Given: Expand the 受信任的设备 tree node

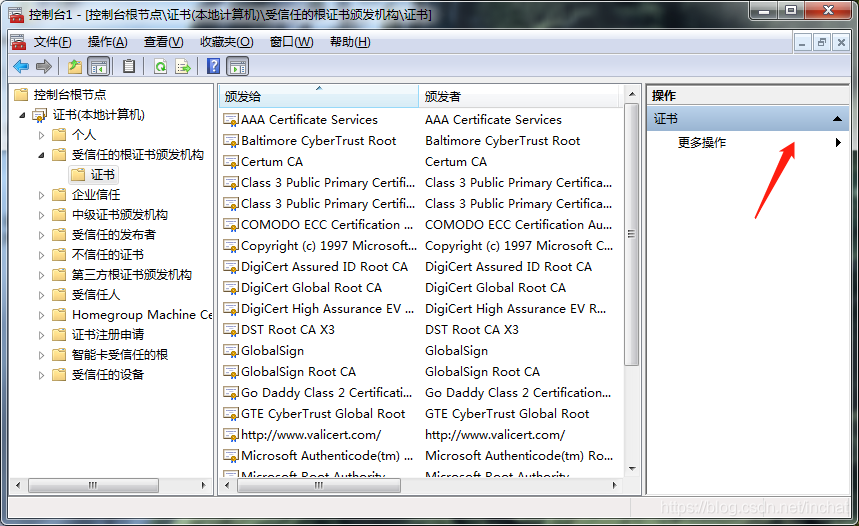Looking at the screenshot, I should coord(41,375).
